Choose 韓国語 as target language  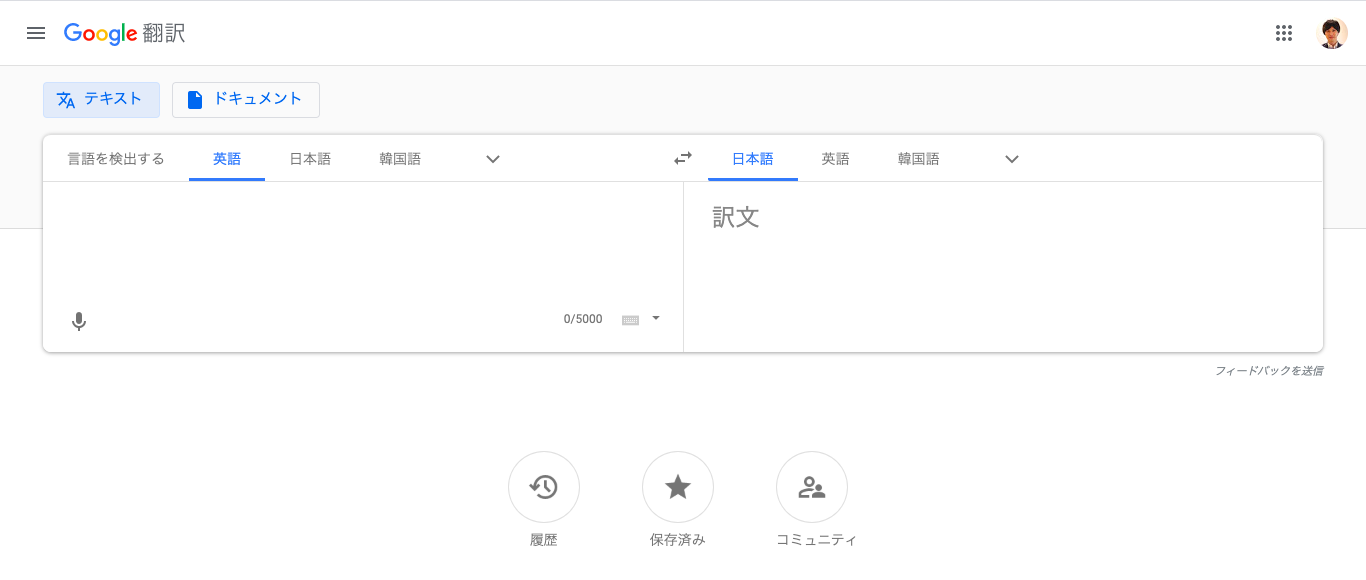coord(918,159)
